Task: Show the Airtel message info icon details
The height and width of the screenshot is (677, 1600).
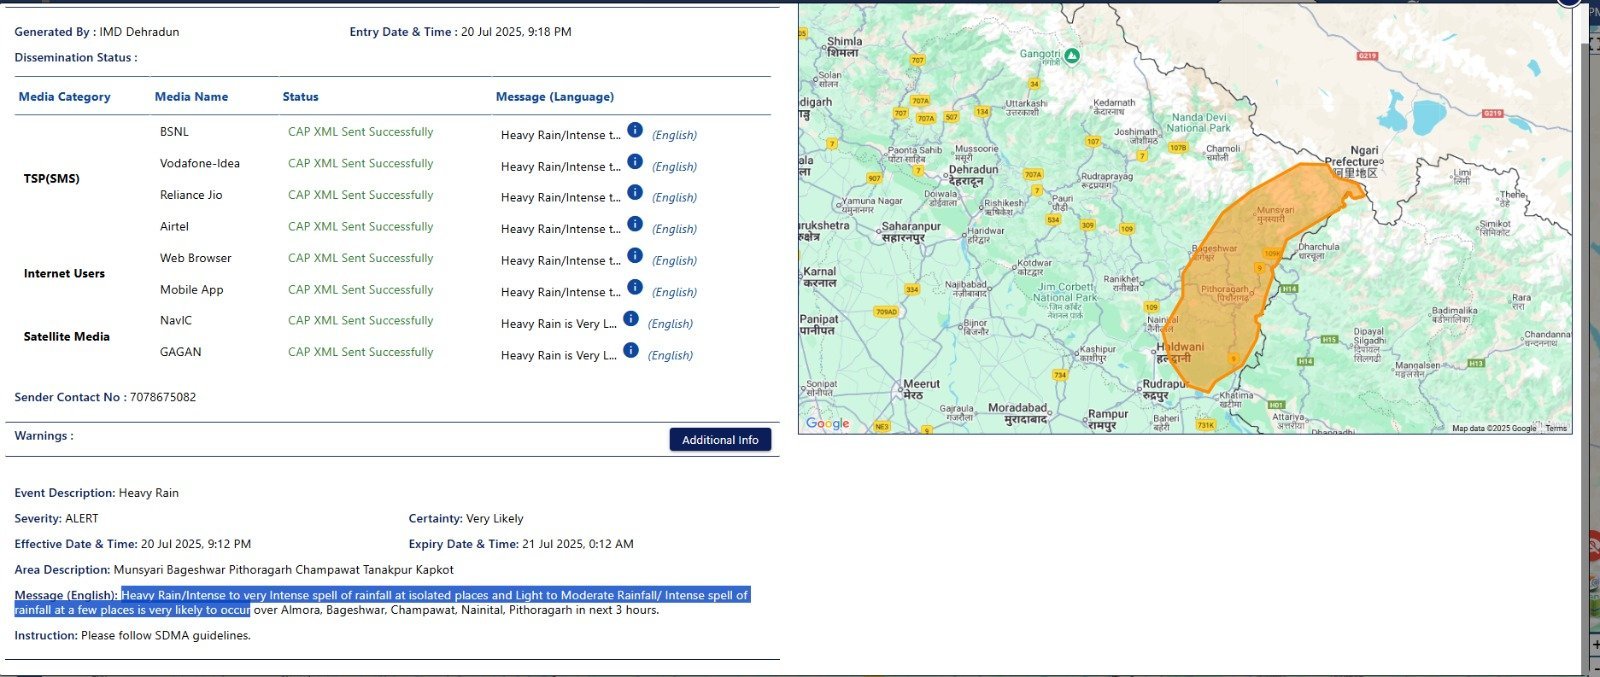Action: point(634,224)
